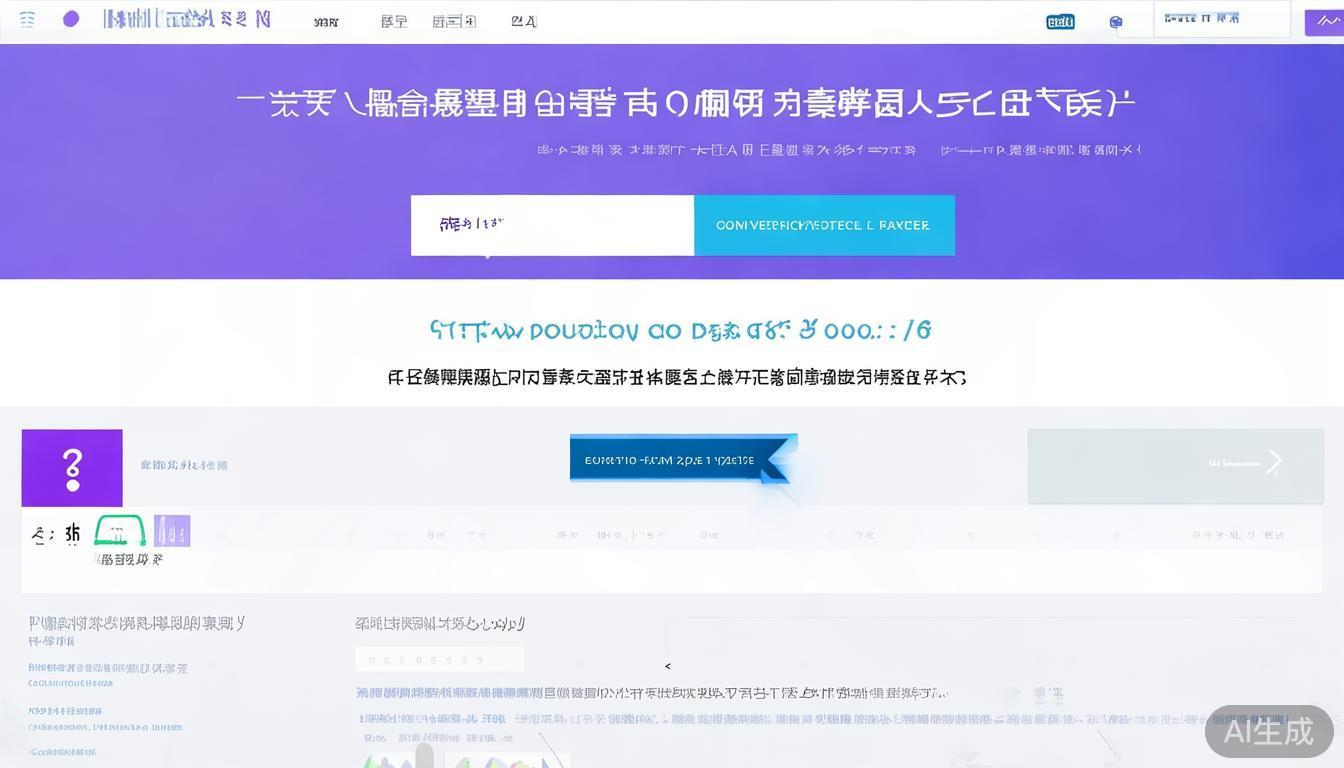Expand the gray card using its right arrow chevron

coord(1275,463)
